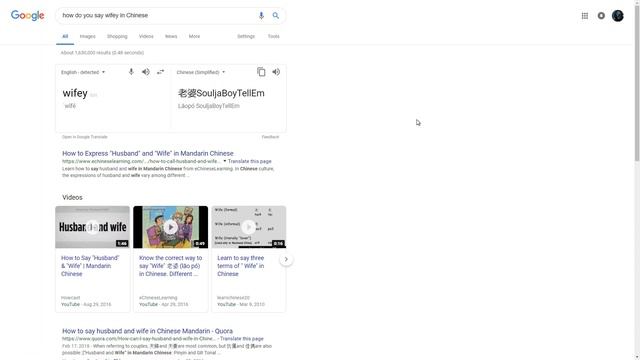
Task: Switch to the Videos tab
Action: click(x=146, y=36)
